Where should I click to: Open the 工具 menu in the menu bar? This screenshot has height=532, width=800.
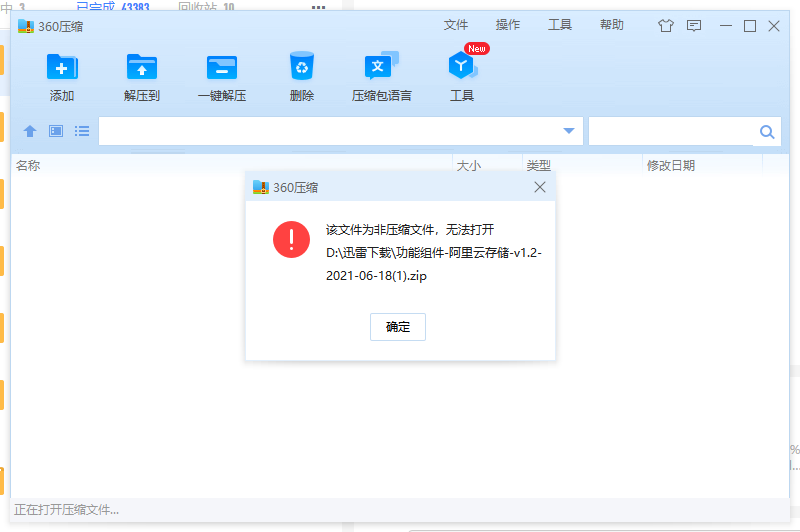tap(560, 25)
